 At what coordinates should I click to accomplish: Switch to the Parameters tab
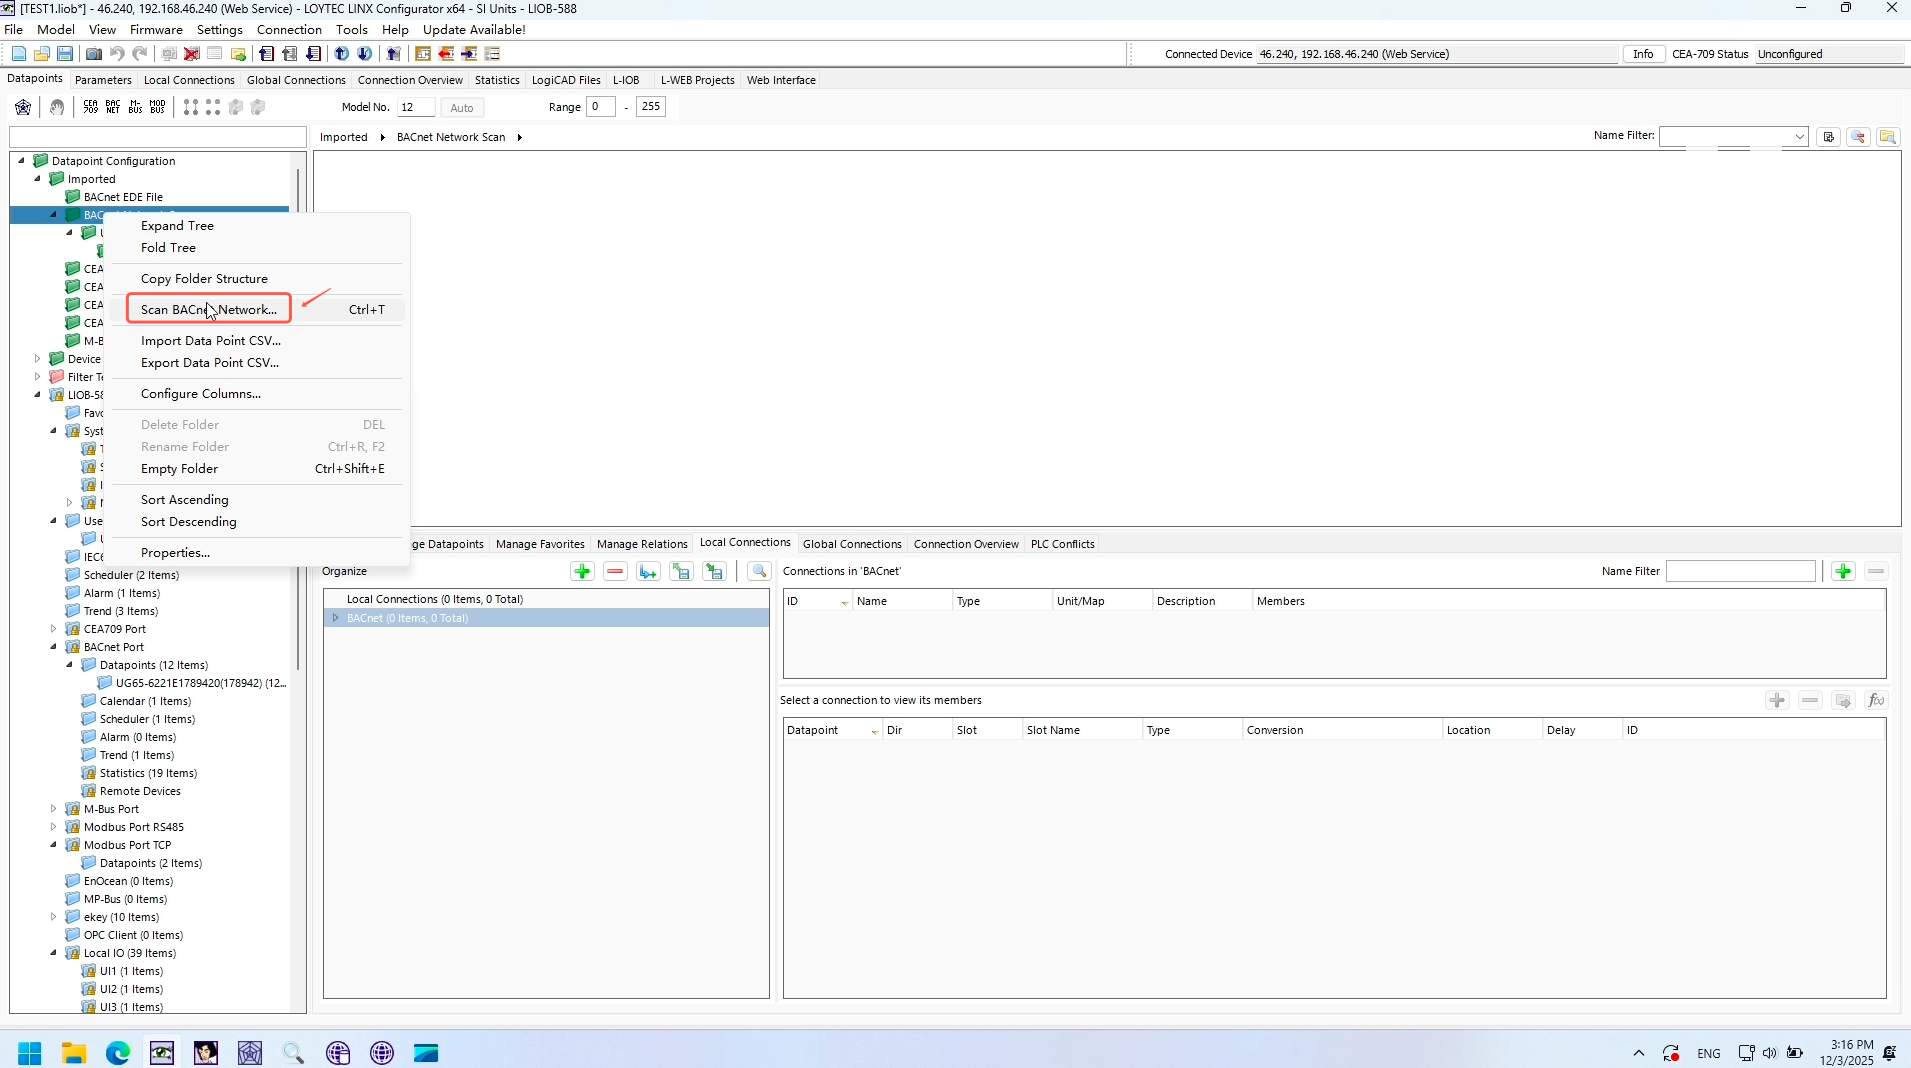tap(103, 80)
